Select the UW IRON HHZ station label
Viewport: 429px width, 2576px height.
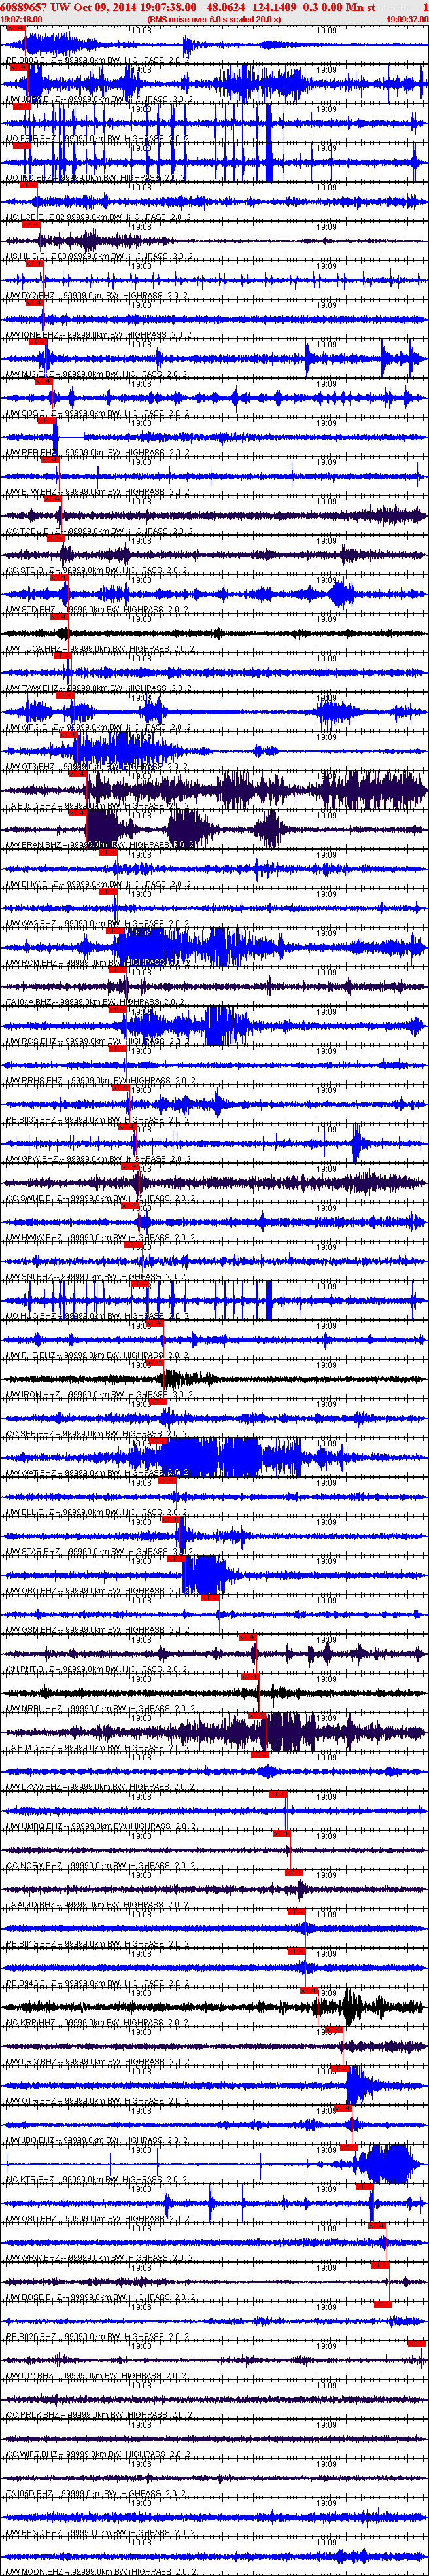pyautogui.click(x=98, y=1394)
